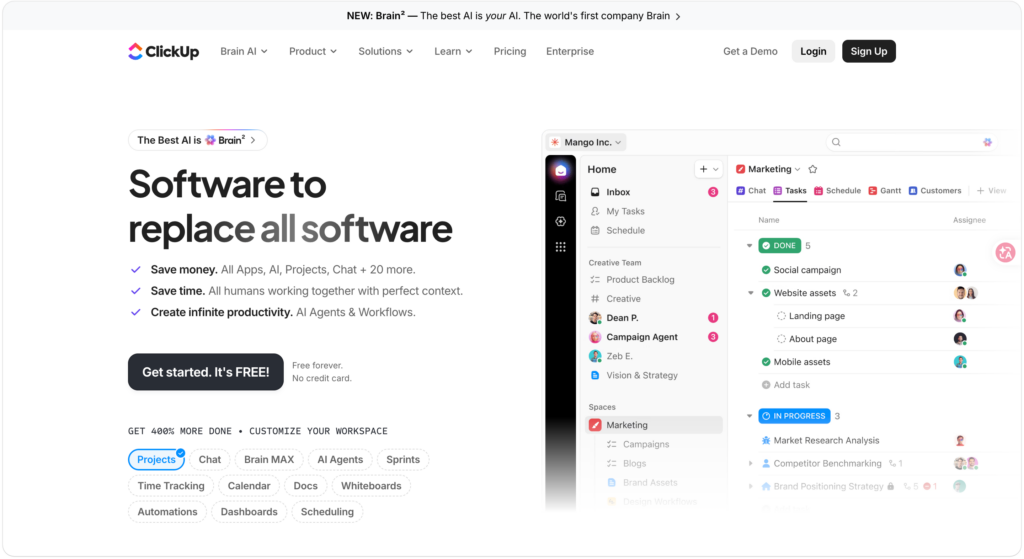The width and height of the screenshot is (1024, 559).
Task: Mark Landing page status circle
Action: point(781,316)
